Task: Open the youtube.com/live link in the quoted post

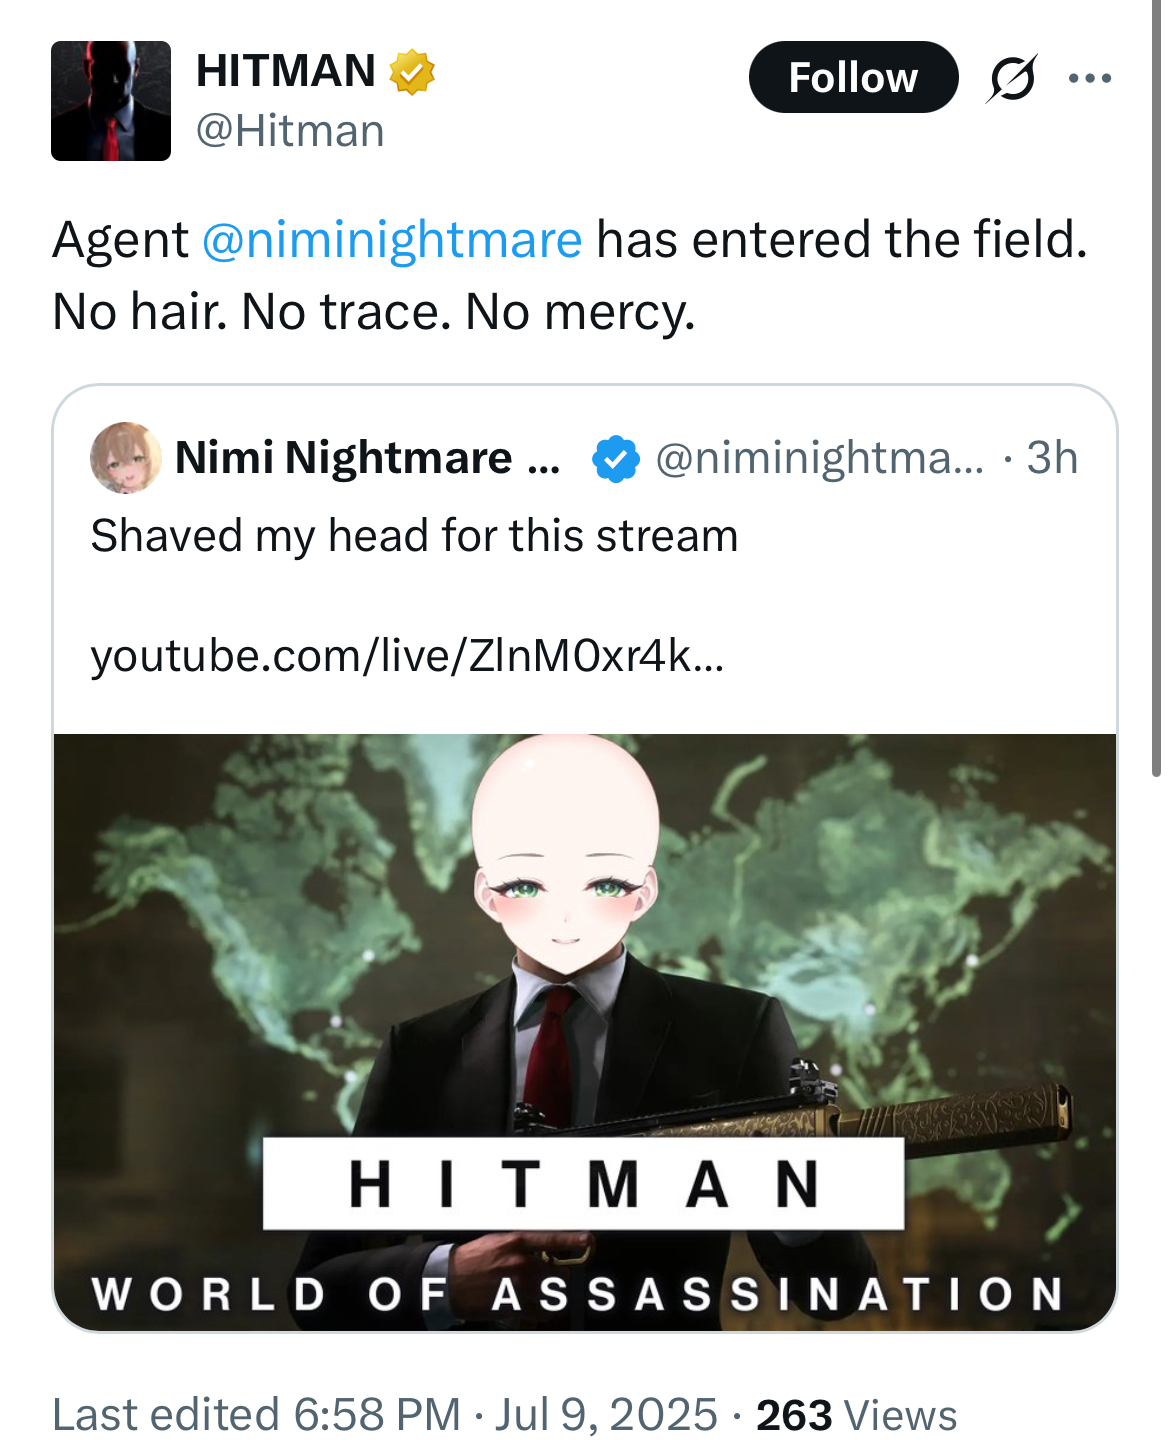Action: 407,656
